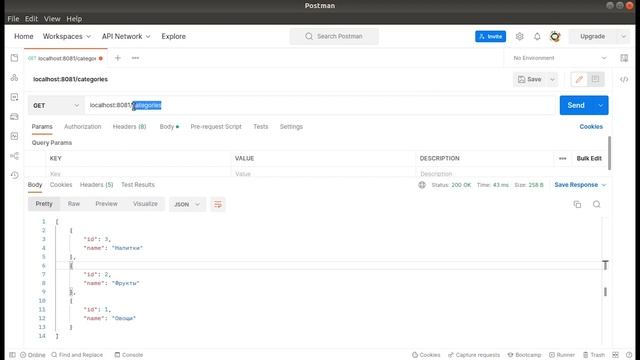Open the Console in status bar
Image resolution: width=640 pixels, height=360 pixels.
click(129, 355)
